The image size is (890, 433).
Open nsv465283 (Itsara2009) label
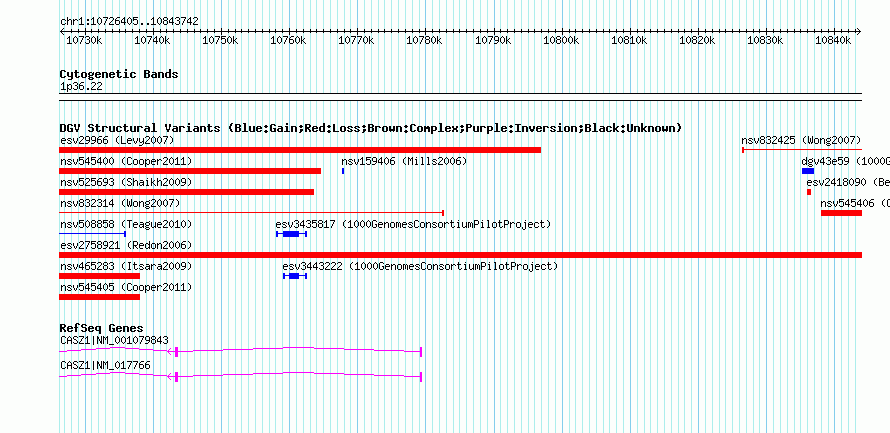click(126, 266)
